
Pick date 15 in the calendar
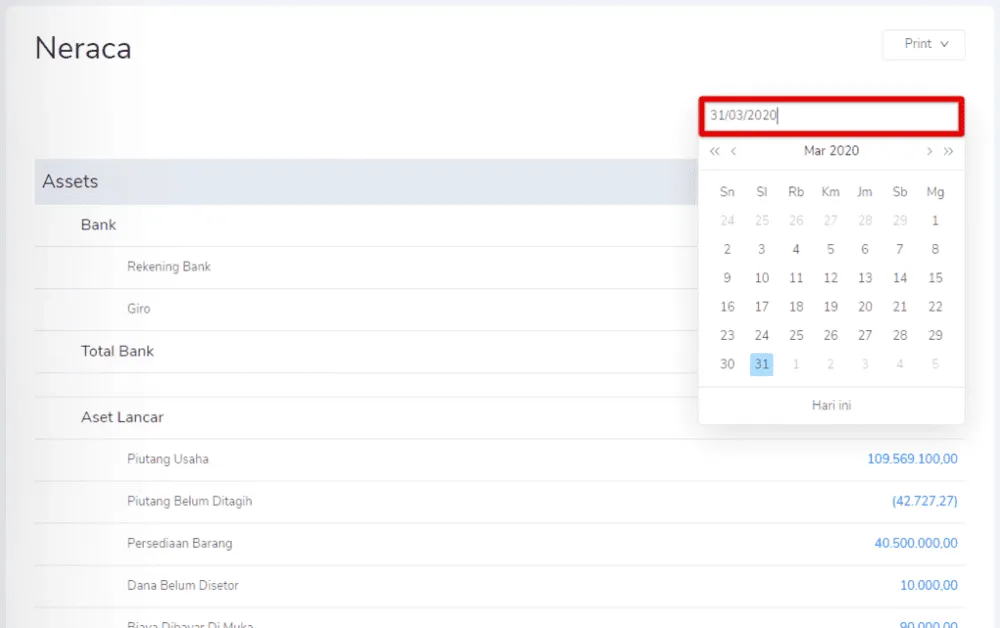935,278
